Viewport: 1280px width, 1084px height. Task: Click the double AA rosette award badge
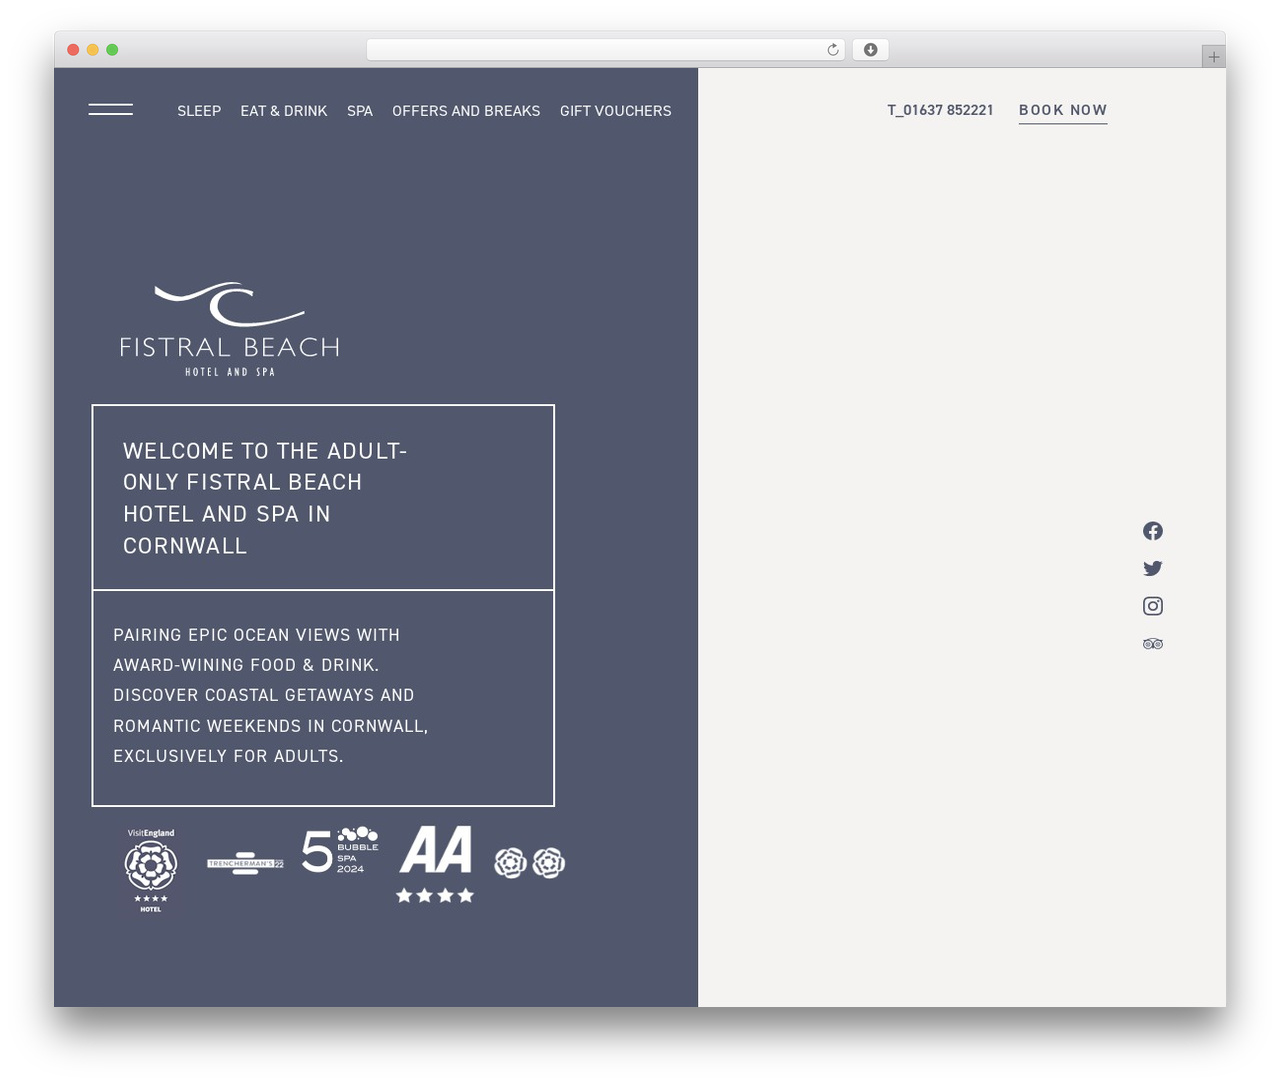pyautogui.click(x=530, y=862)
